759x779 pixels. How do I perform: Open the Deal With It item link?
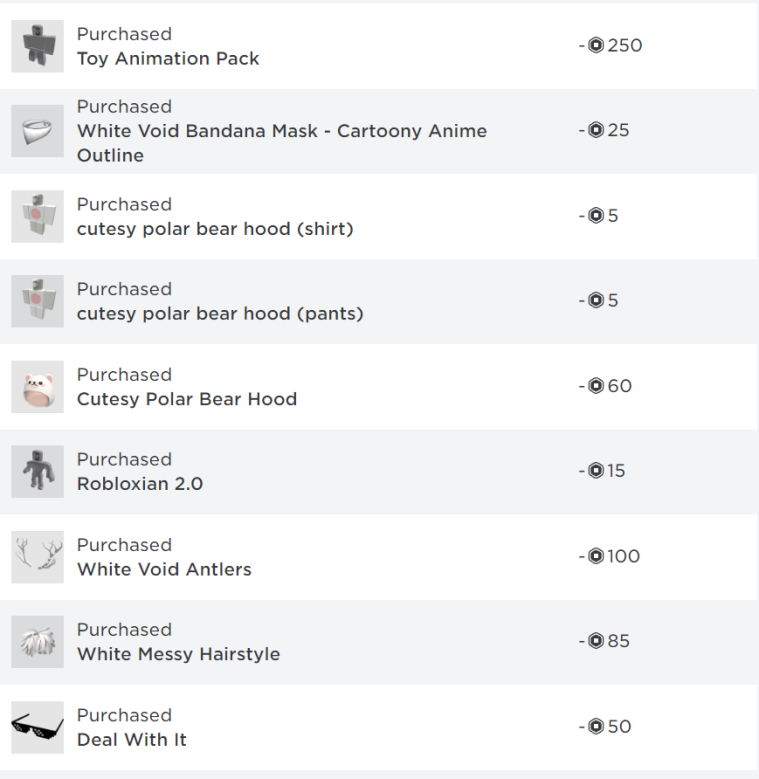(132, 740)
